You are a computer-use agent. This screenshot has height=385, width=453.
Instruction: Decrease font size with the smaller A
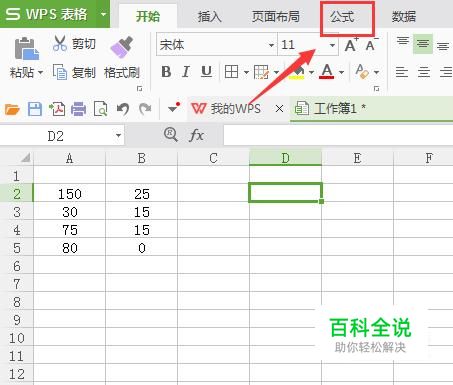coord(371,45)
